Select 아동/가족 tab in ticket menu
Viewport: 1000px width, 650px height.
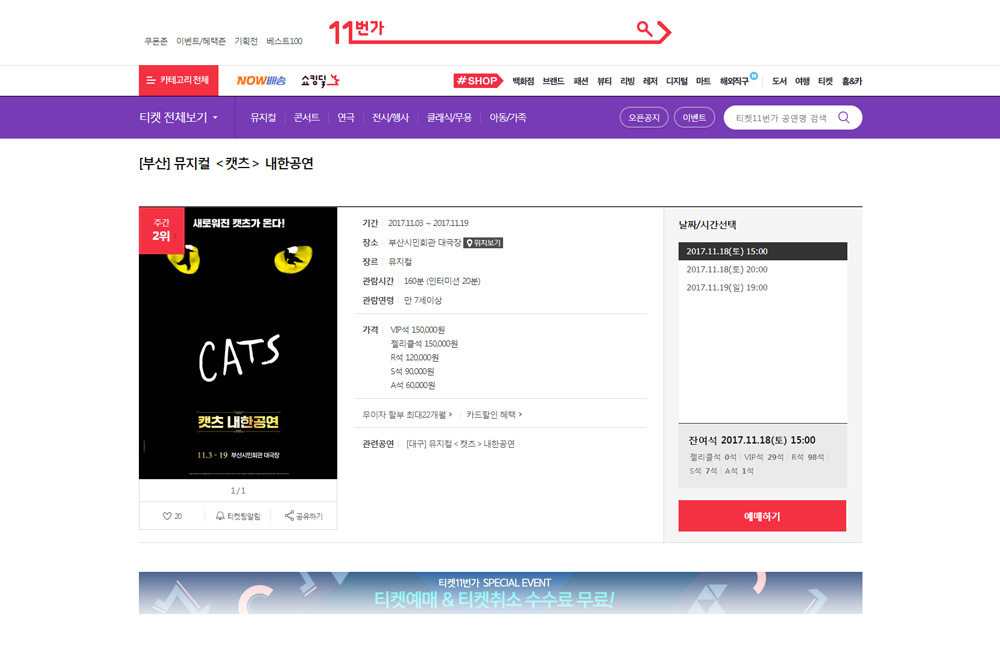coord(508,117)
